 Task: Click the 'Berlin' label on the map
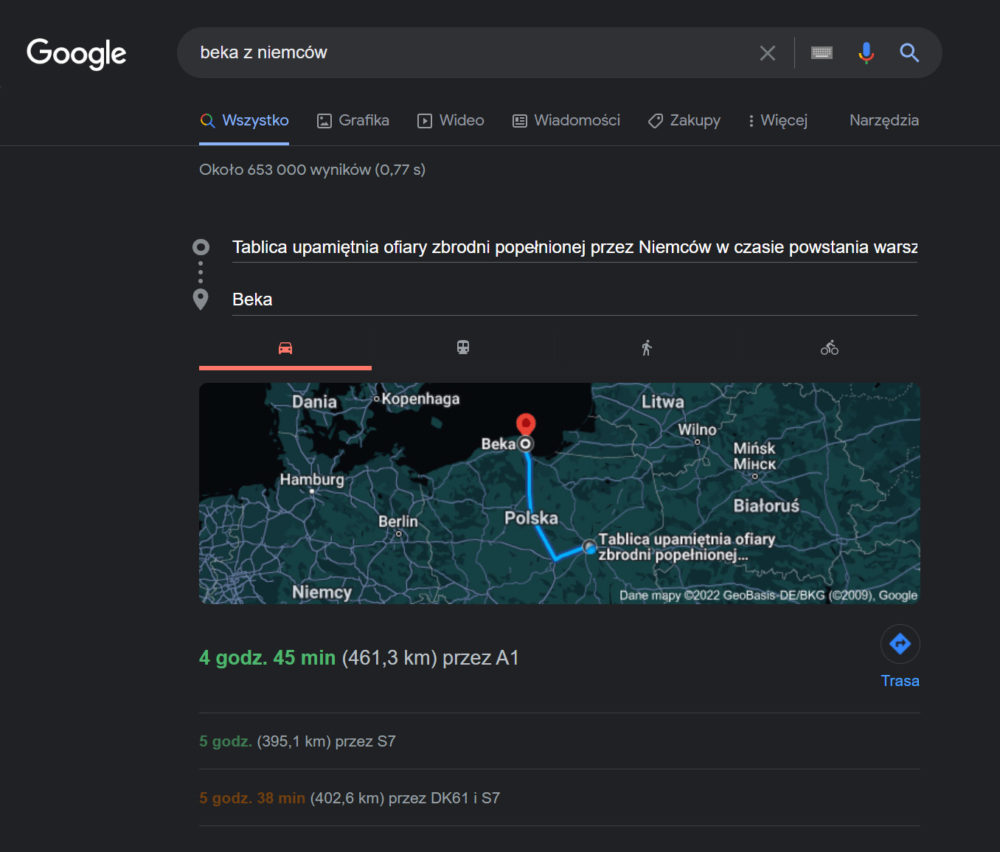pos(398,522)
